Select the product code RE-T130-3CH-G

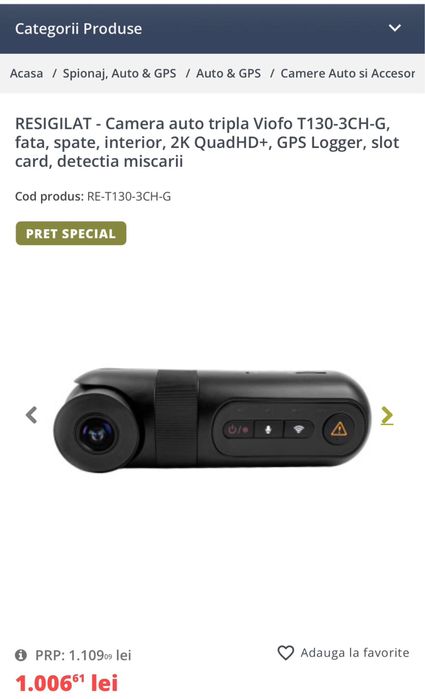point(129,197)
